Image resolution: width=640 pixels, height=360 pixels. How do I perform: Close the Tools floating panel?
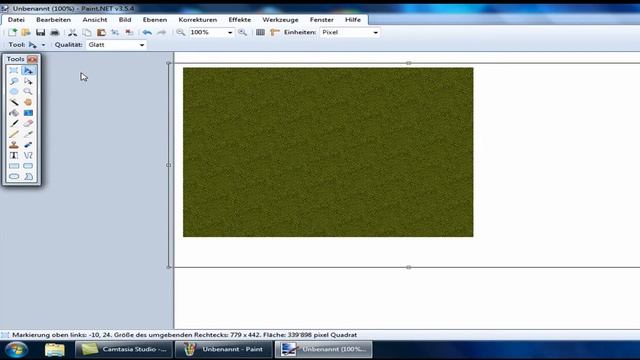click(x=32, y=59)
